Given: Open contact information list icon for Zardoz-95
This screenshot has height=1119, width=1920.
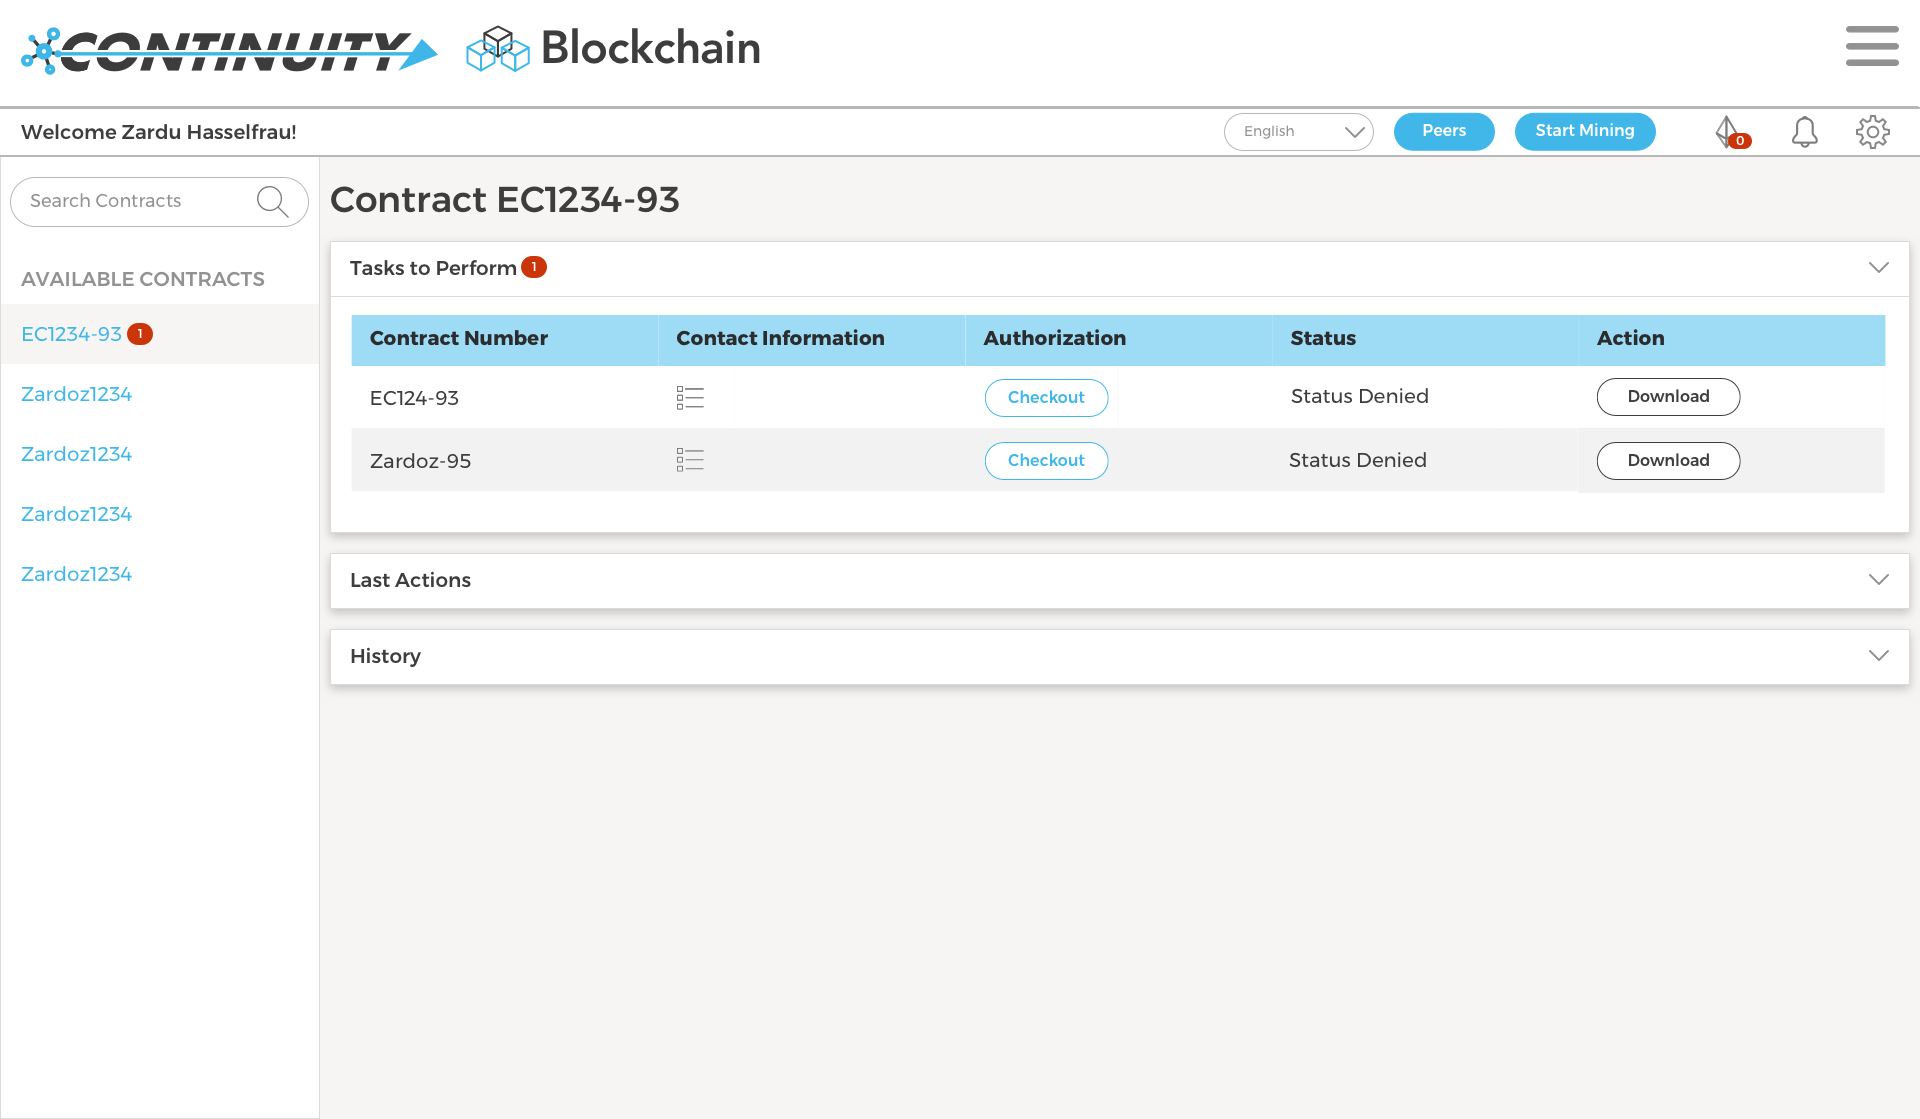Looking at the screenshot, I should click(690, 460).
